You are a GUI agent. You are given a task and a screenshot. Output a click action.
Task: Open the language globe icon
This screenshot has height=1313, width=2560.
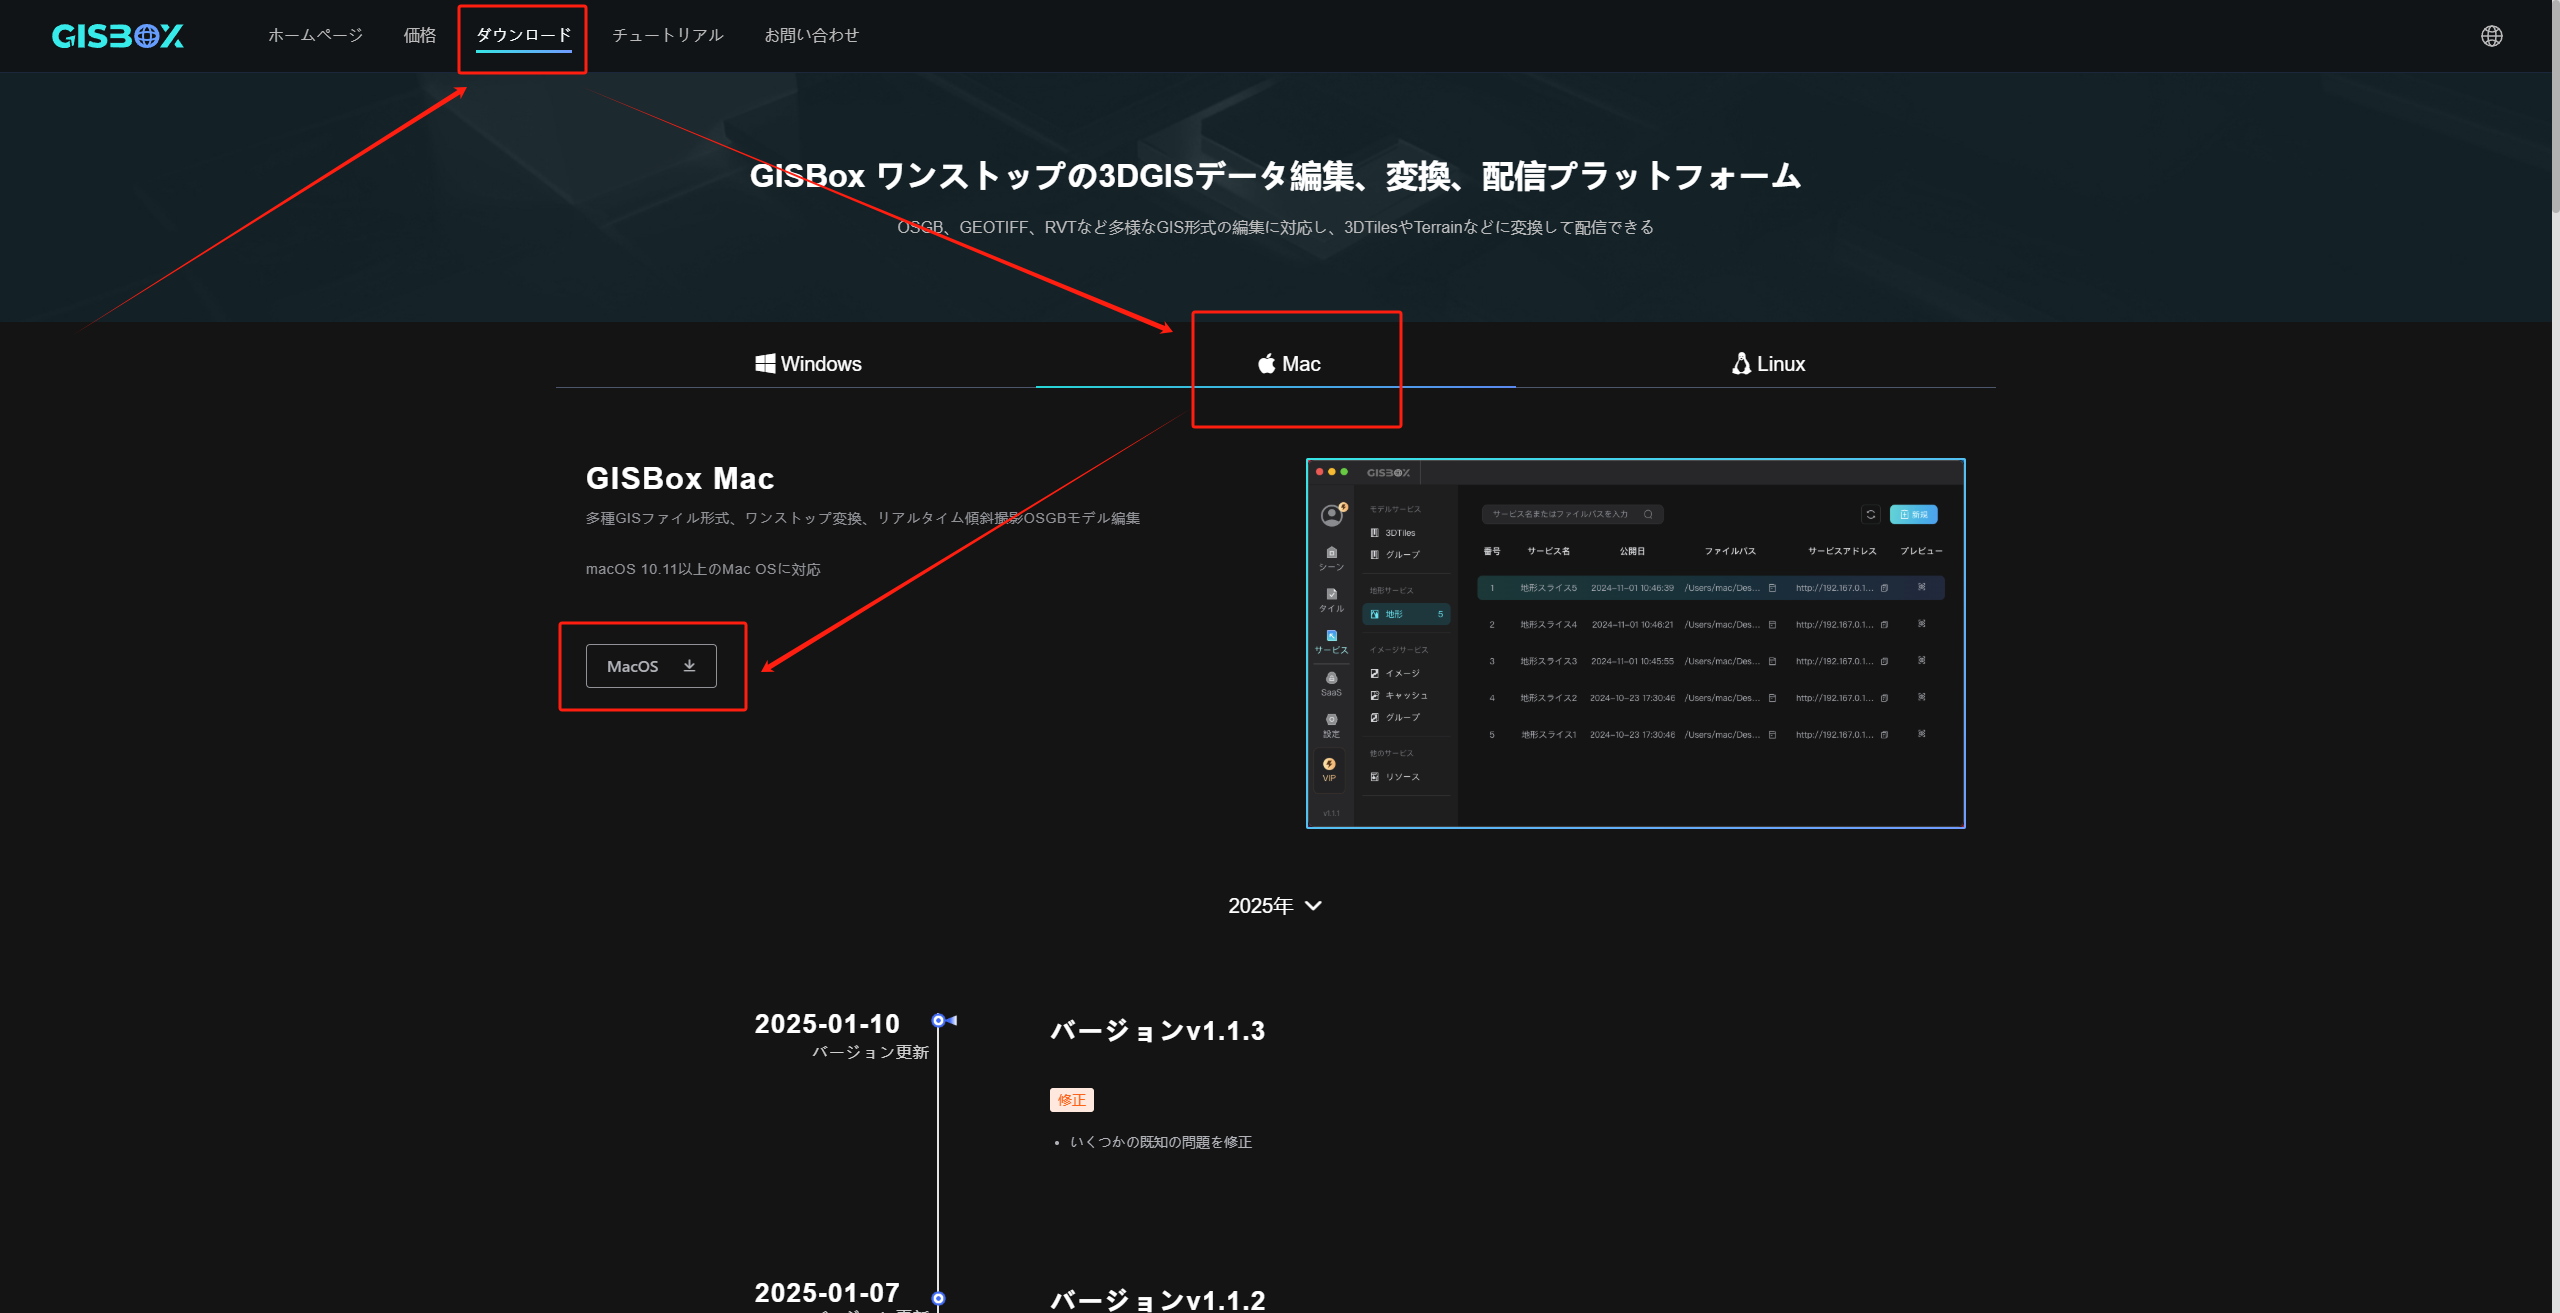(2491, 36)
